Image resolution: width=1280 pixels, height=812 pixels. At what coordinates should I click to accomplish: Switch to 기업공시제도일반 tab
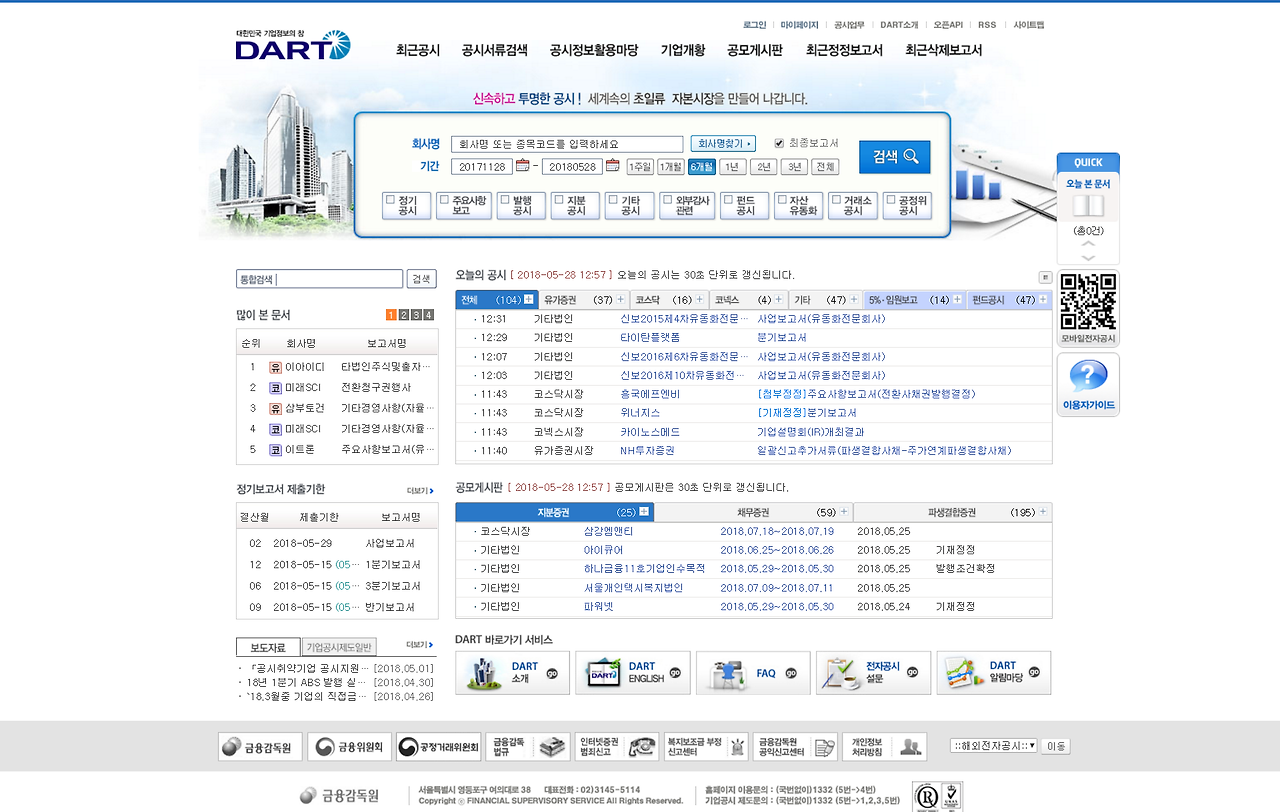[339, 647]
